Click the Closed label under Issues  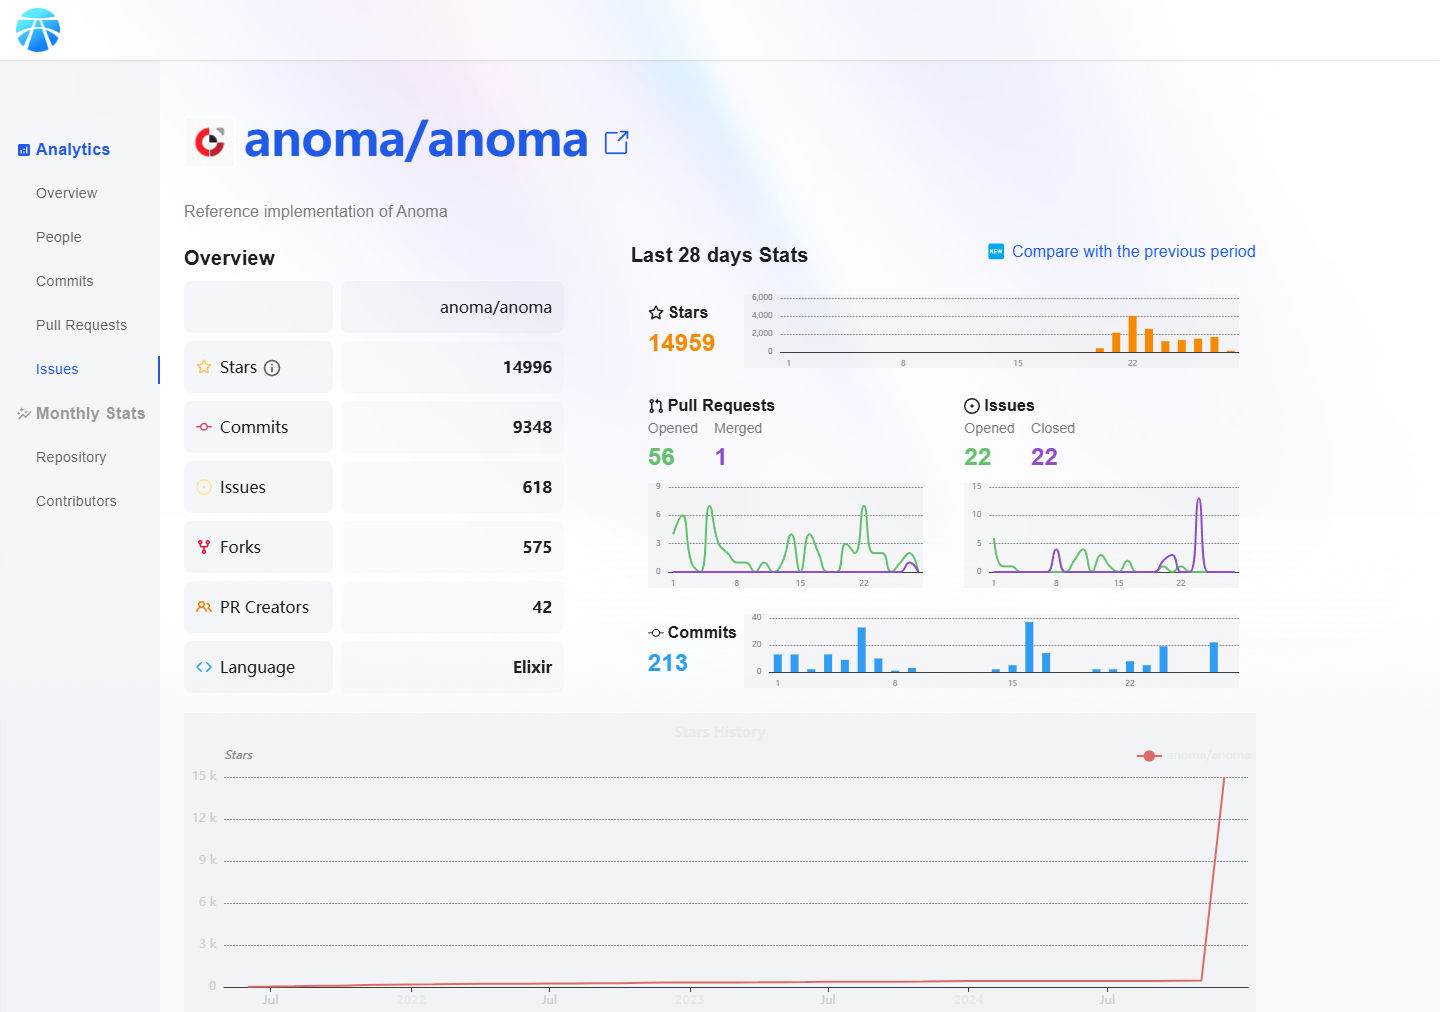[x=1053, y=428]
